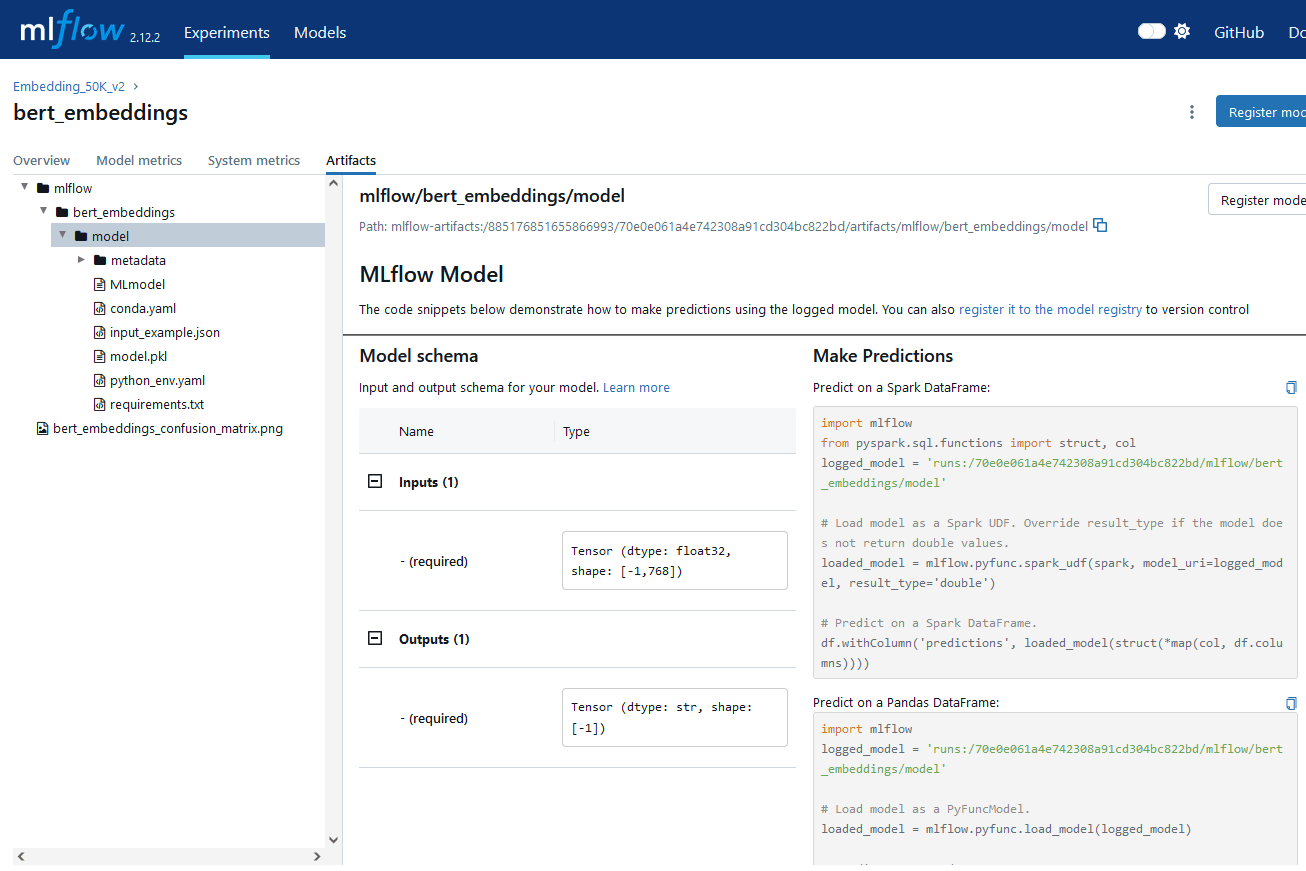
Task: Open the three-dot run options menu
Action: (x=1191, y=112)
